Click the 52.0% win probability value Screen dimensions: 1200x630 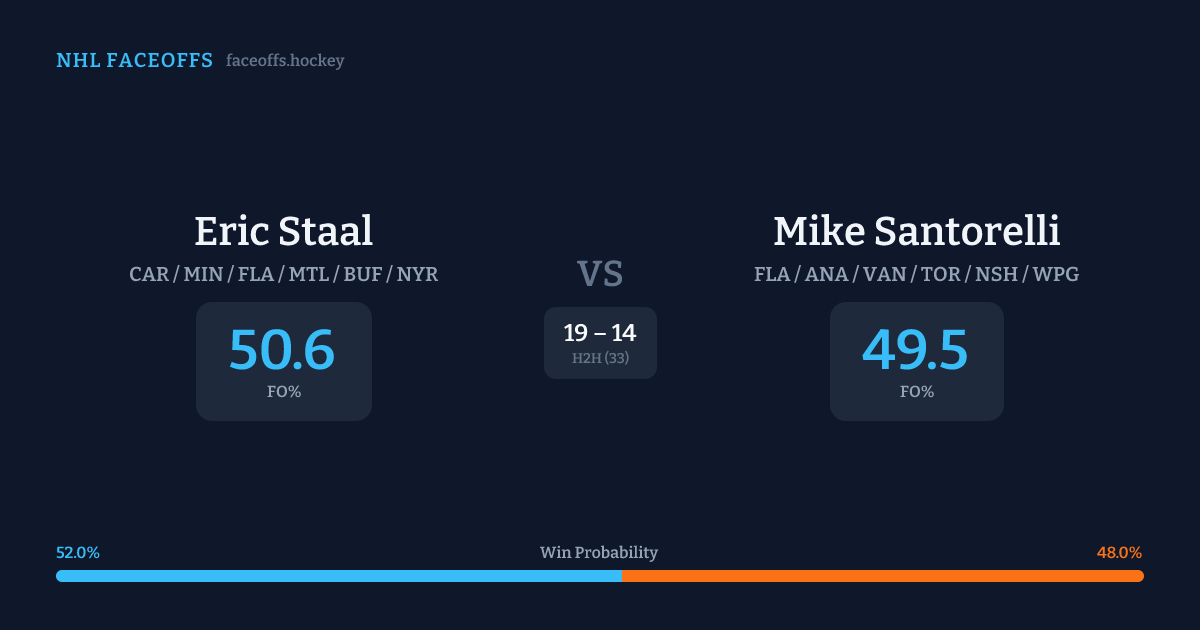78,553
